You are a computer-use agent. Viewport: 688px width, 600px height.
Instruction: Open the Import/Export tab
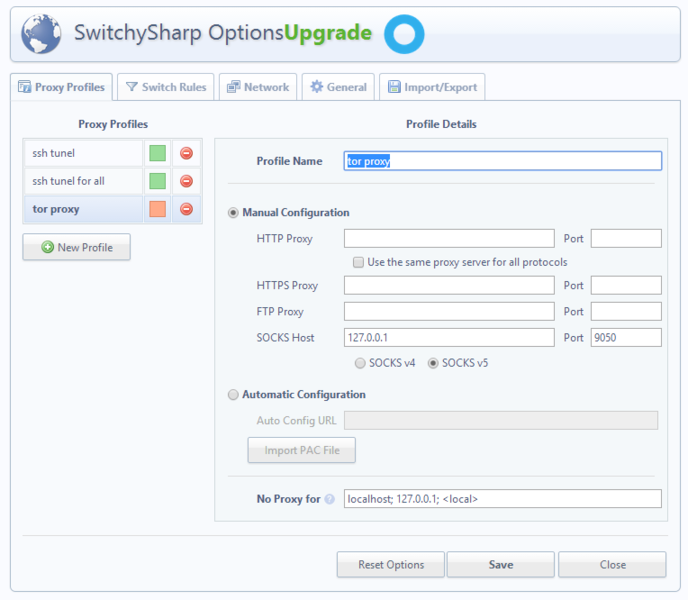point(432,87)
